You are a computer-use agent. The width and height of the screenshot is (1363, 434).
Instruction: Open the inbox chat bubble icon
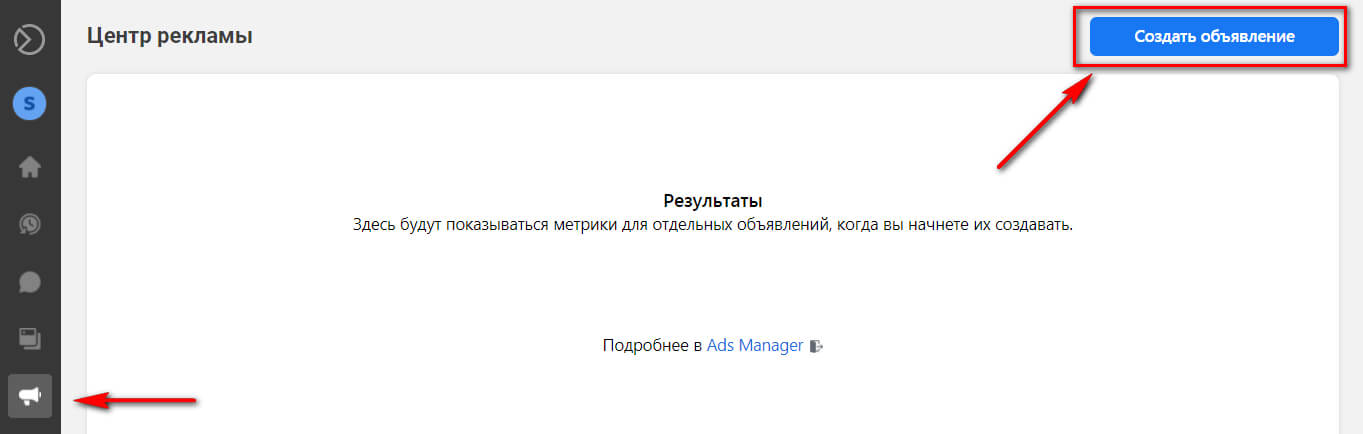tap(30, 282)
